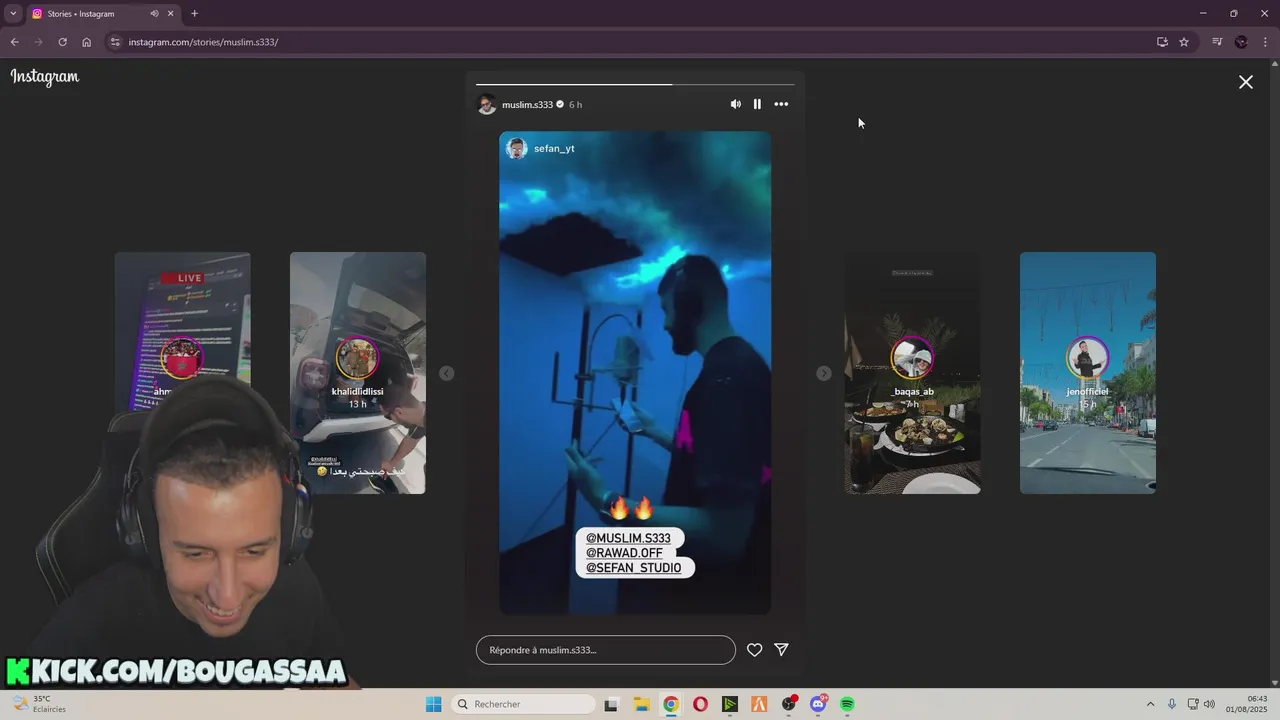This screenshot has width=1280, height=720.
Task: Tap the @RAWAD.OFF mention sticker
Action: click(624, 553)
